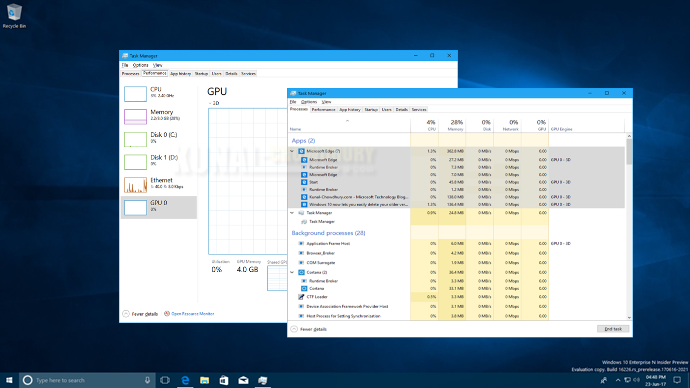Click Fewer details in the back Task Manager window
Viewport: 690px width, 388px height.
tap(140, 314)
